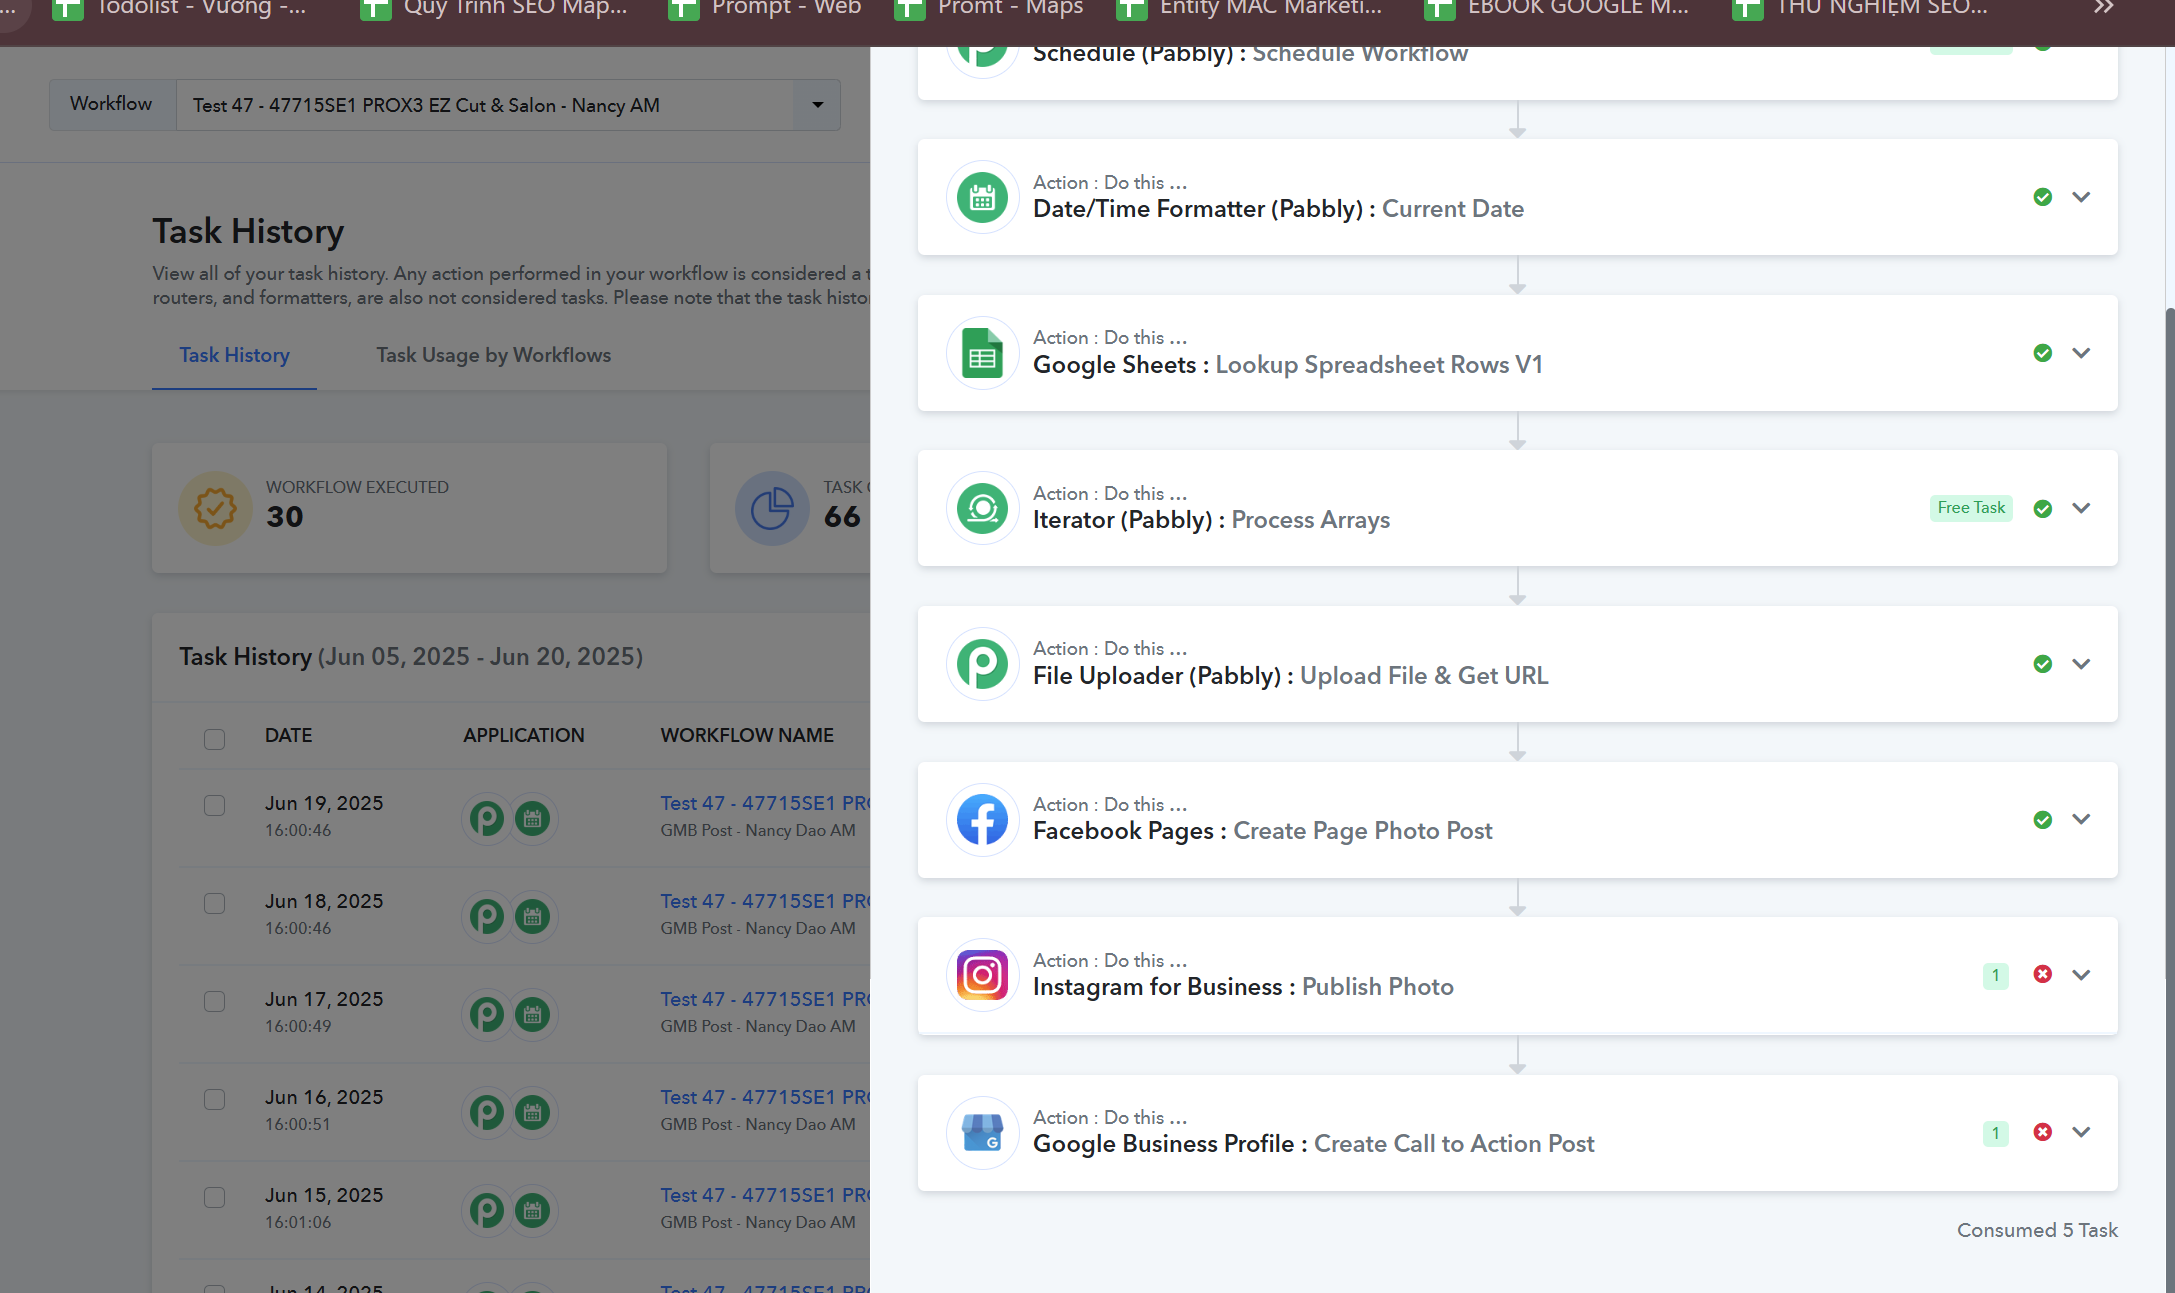Click the Google Sheets step icon
The image size is (2175, 1293).
coord(982,353)
